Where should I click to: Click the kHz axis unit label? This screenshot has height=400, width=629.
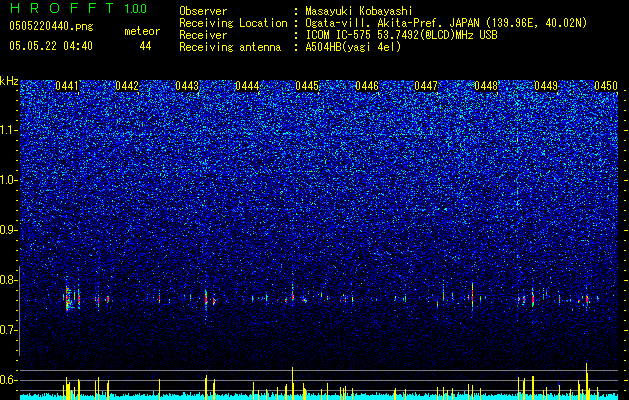click(9, 81)
